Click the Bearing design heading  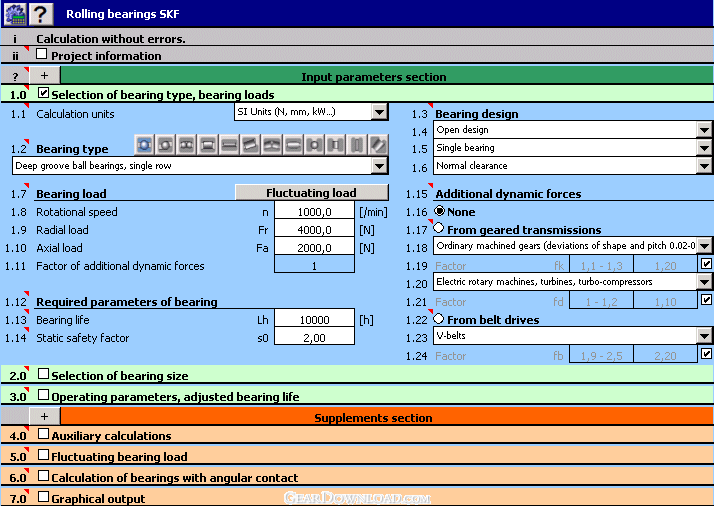476,114
